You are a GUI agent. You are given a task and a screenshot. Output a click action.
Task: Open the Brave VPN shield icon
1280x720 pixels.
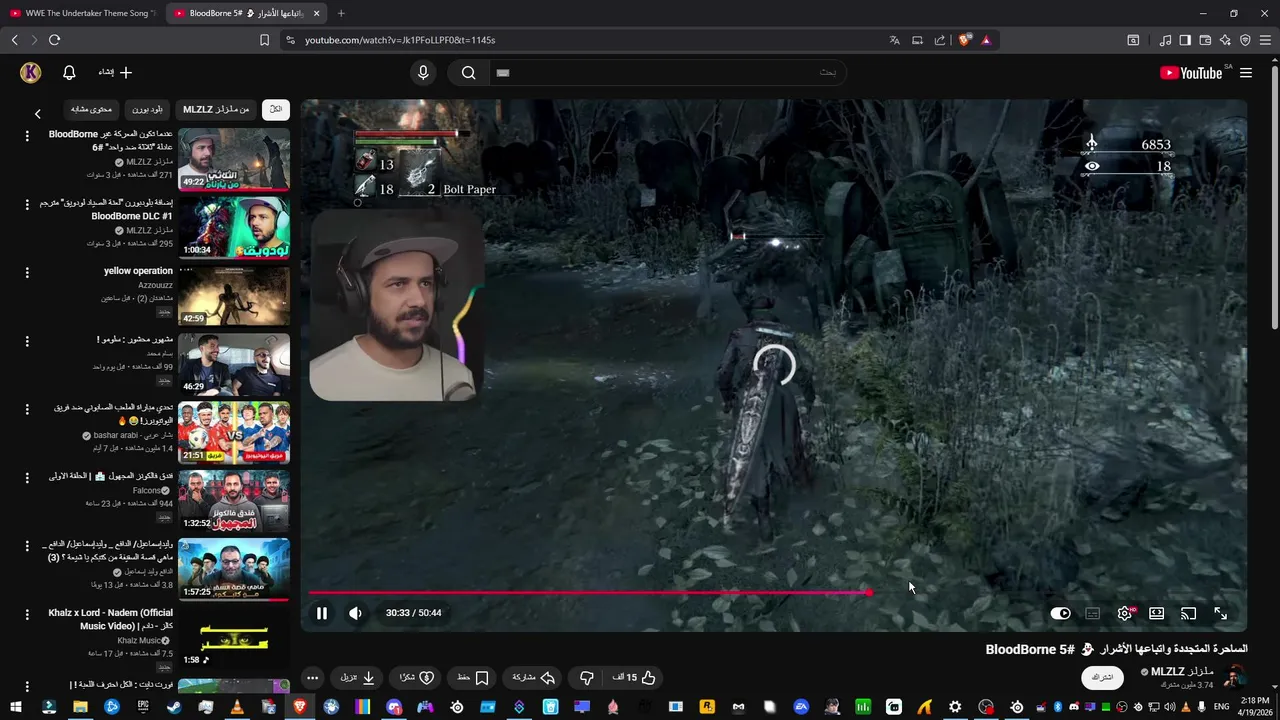(1245, 40)
